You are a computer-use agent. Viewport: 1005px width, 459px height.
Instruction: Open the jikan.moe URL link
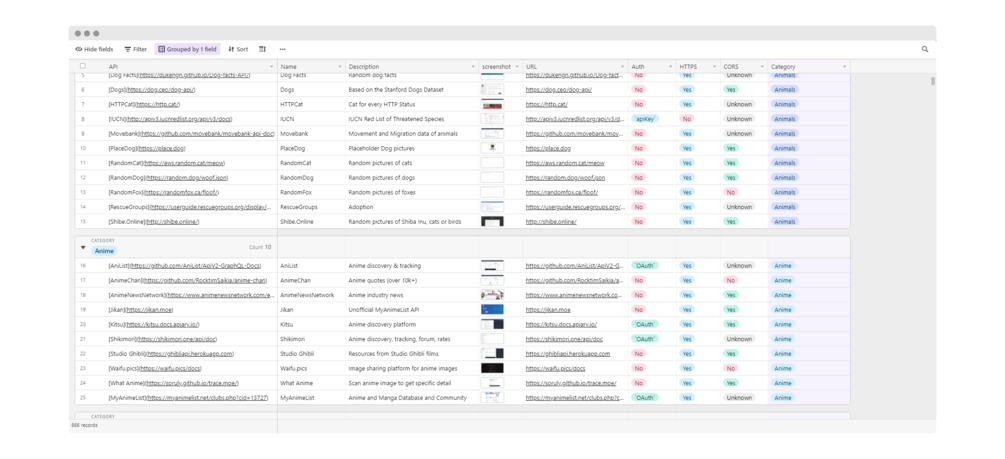coord(548,310)
